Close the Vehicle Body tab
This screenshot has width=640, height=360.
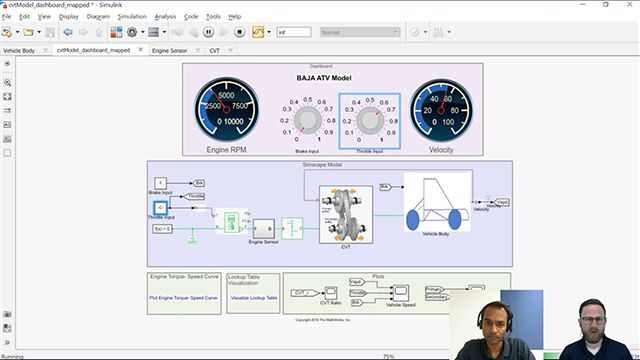point(45,50)
